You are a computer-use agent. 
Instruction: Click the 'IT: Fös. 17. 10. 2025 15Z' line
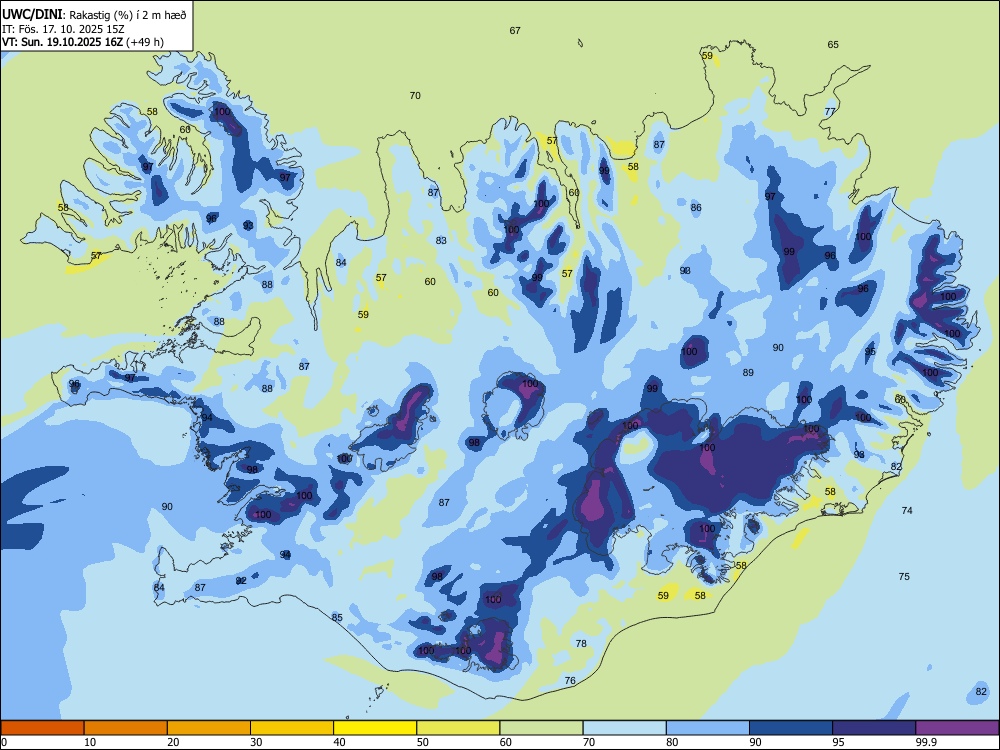(63, 29)
